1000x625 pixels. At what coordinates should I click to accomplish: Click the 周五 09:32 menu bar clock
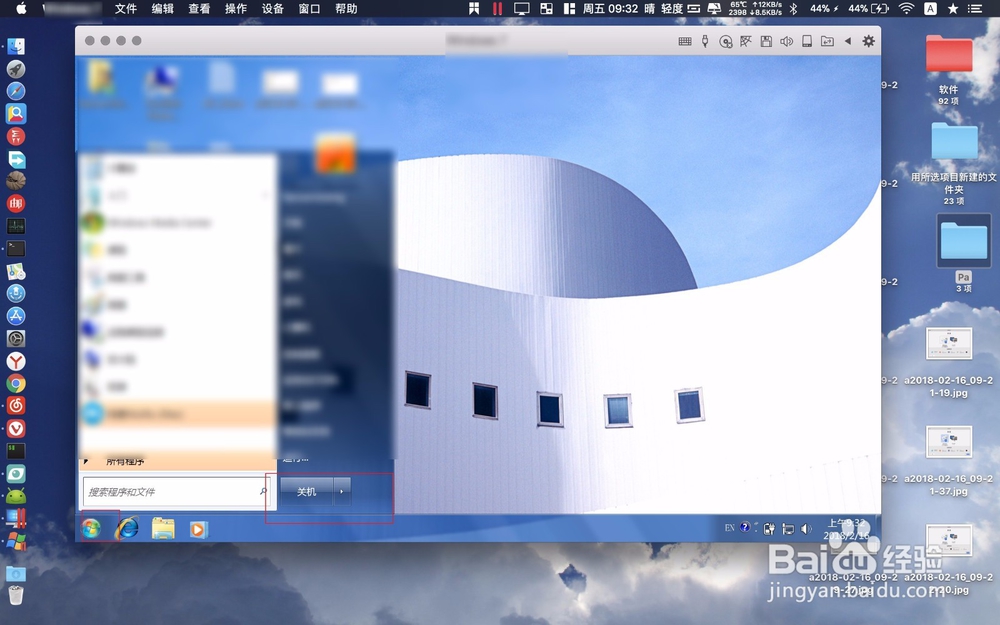point(610,8)
